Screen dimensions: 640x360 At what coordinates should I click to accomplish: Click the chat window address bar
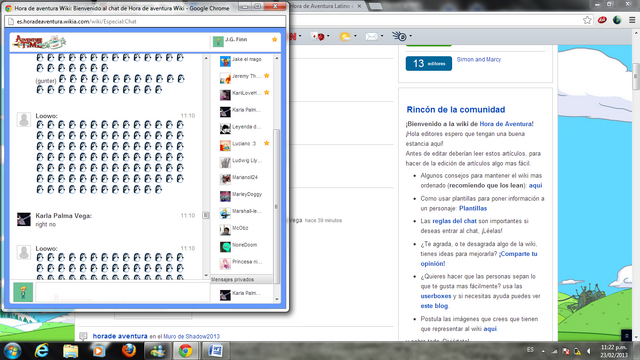[x=146, y=21]
